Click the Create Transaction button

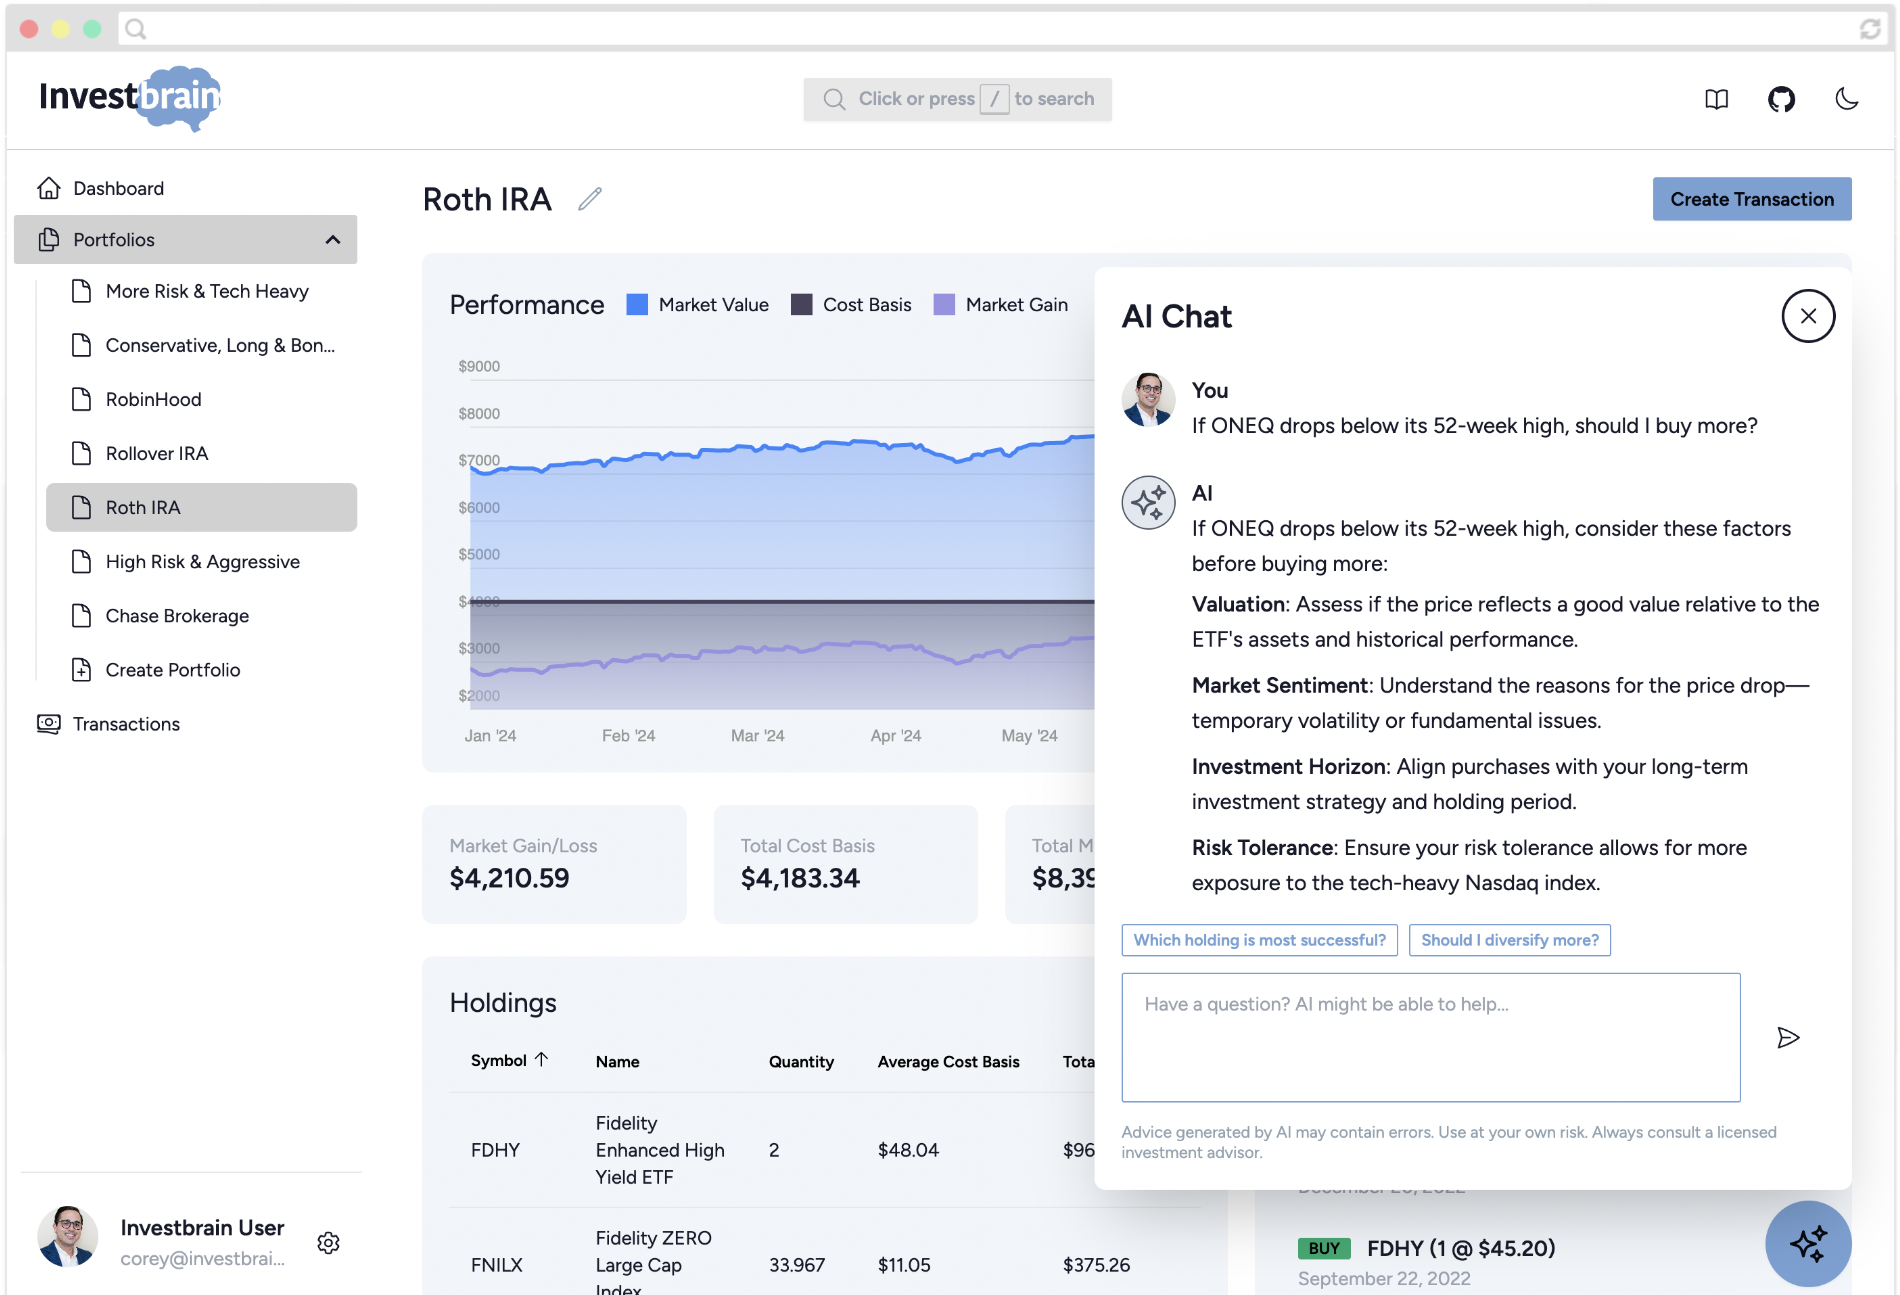click(x=1751, y=199)
